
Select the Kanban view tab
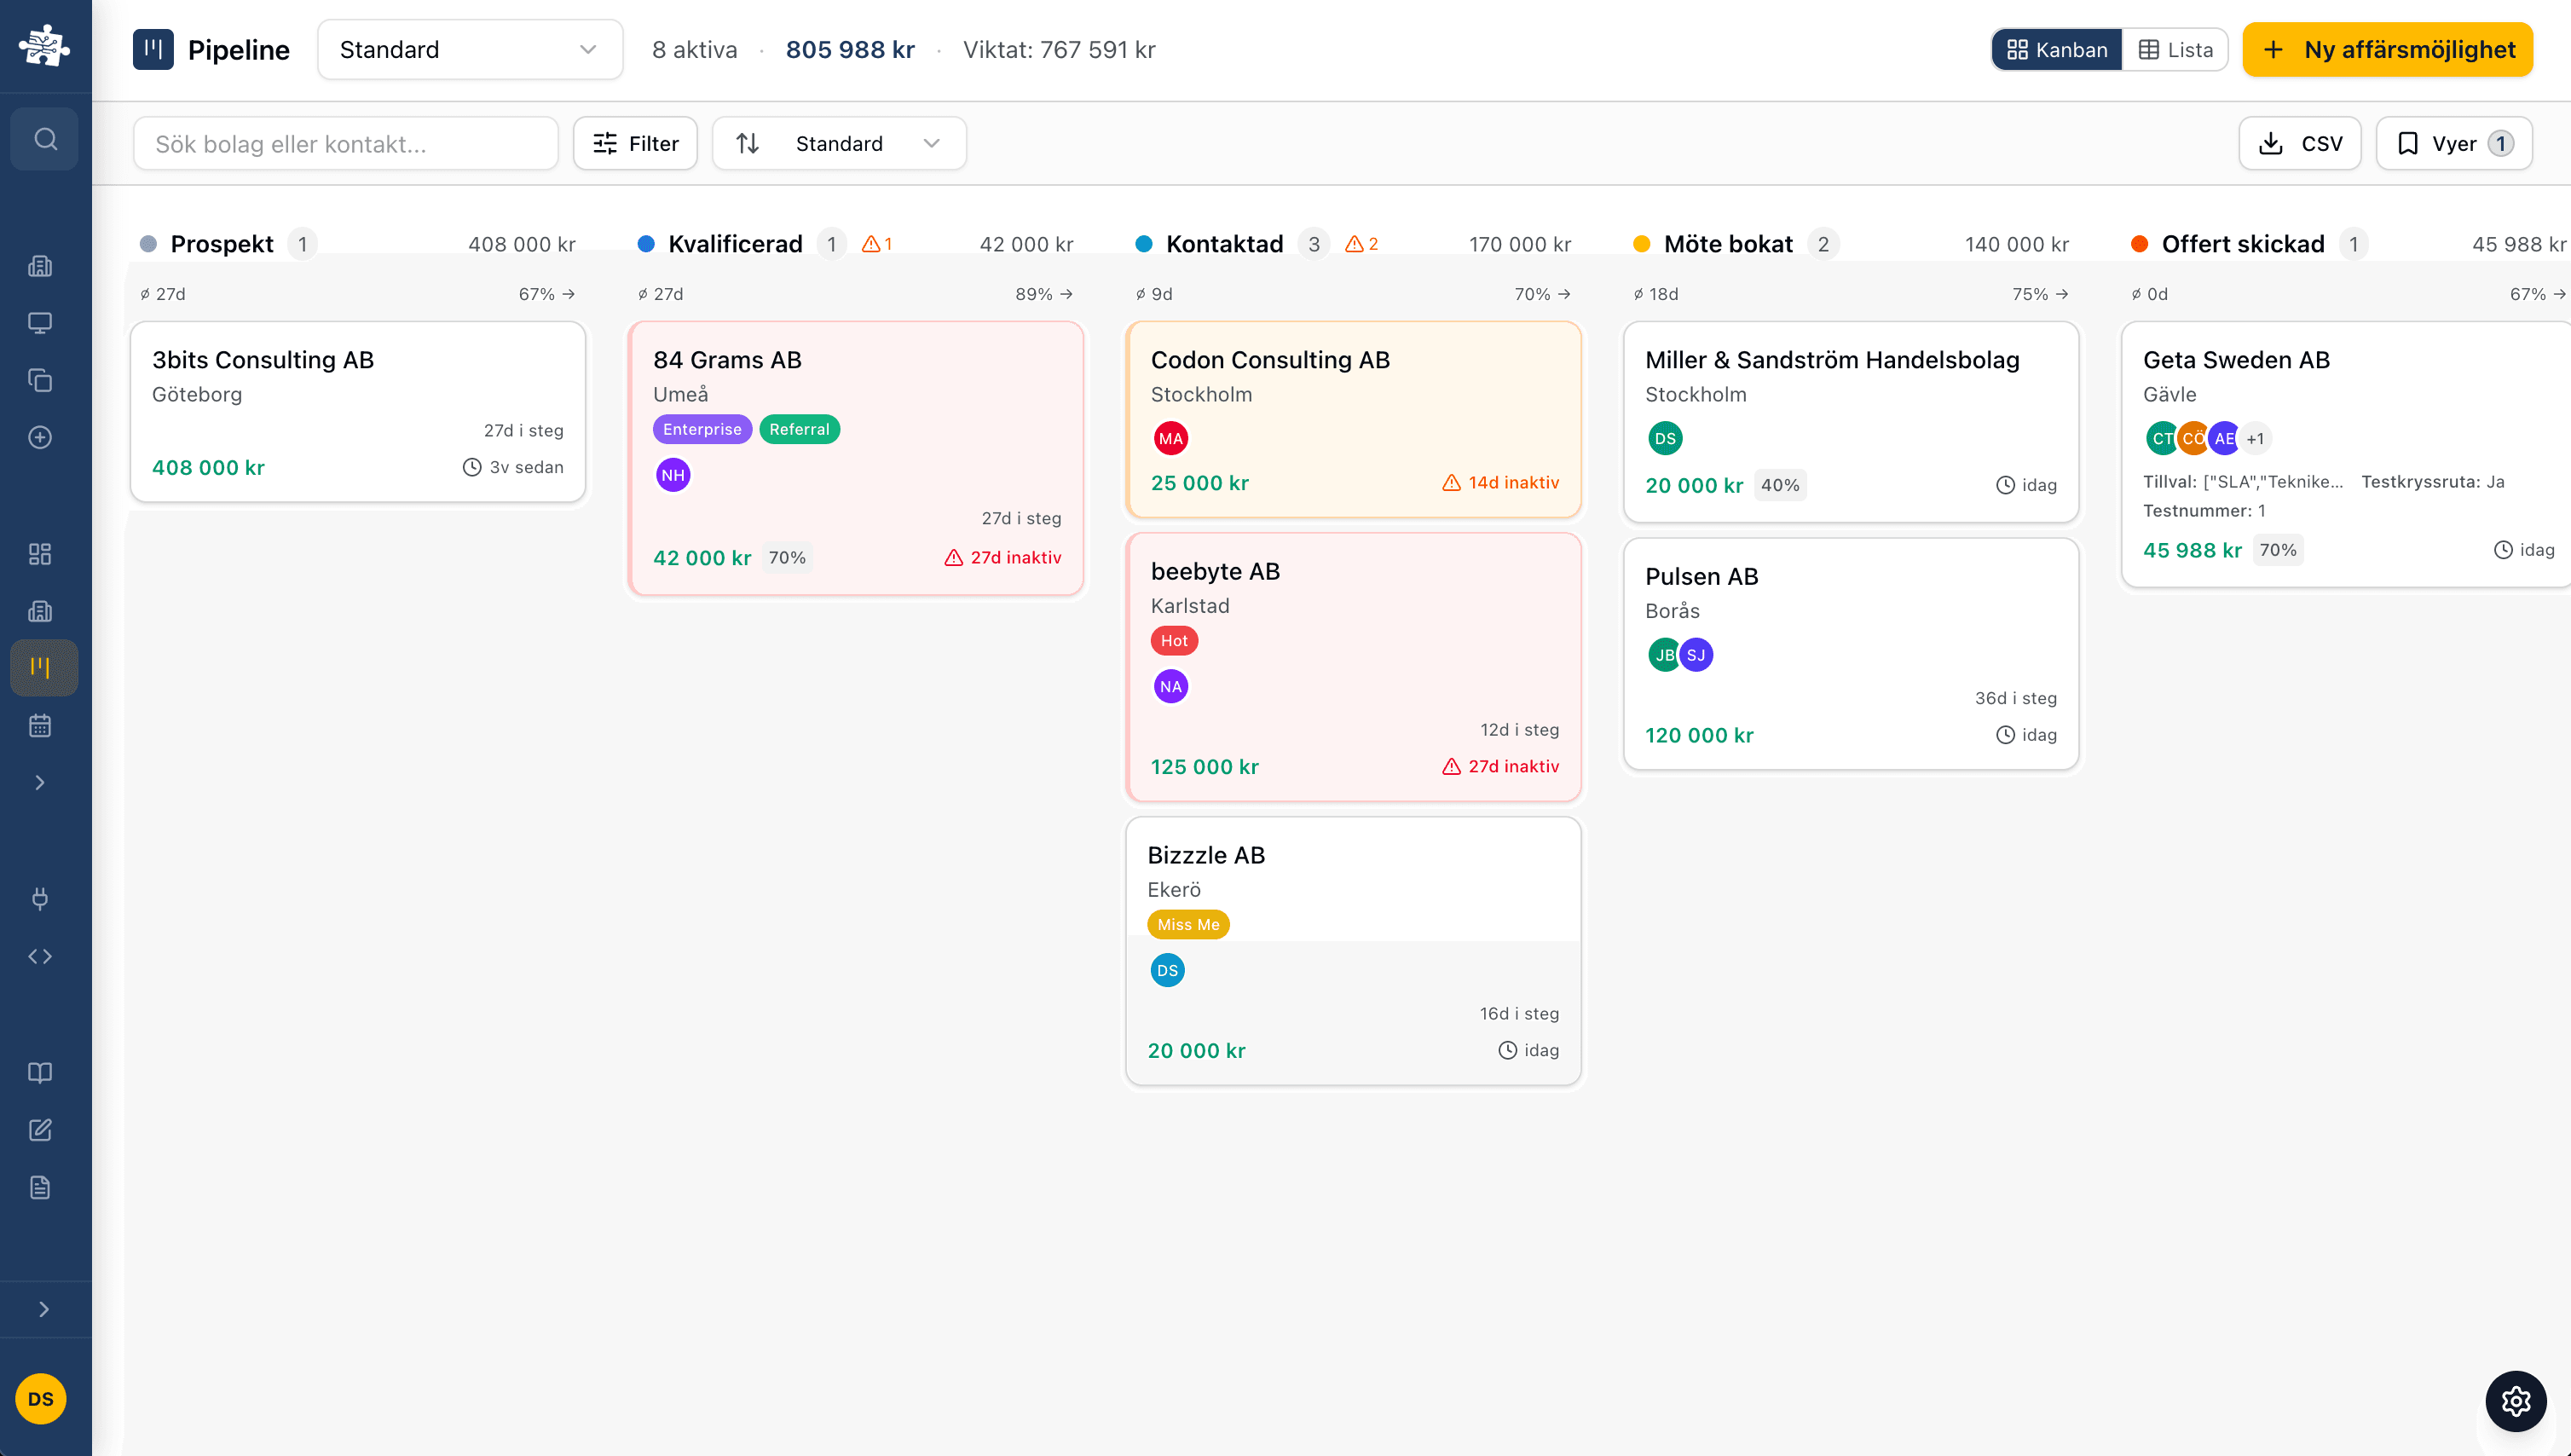coord(2056,49)
